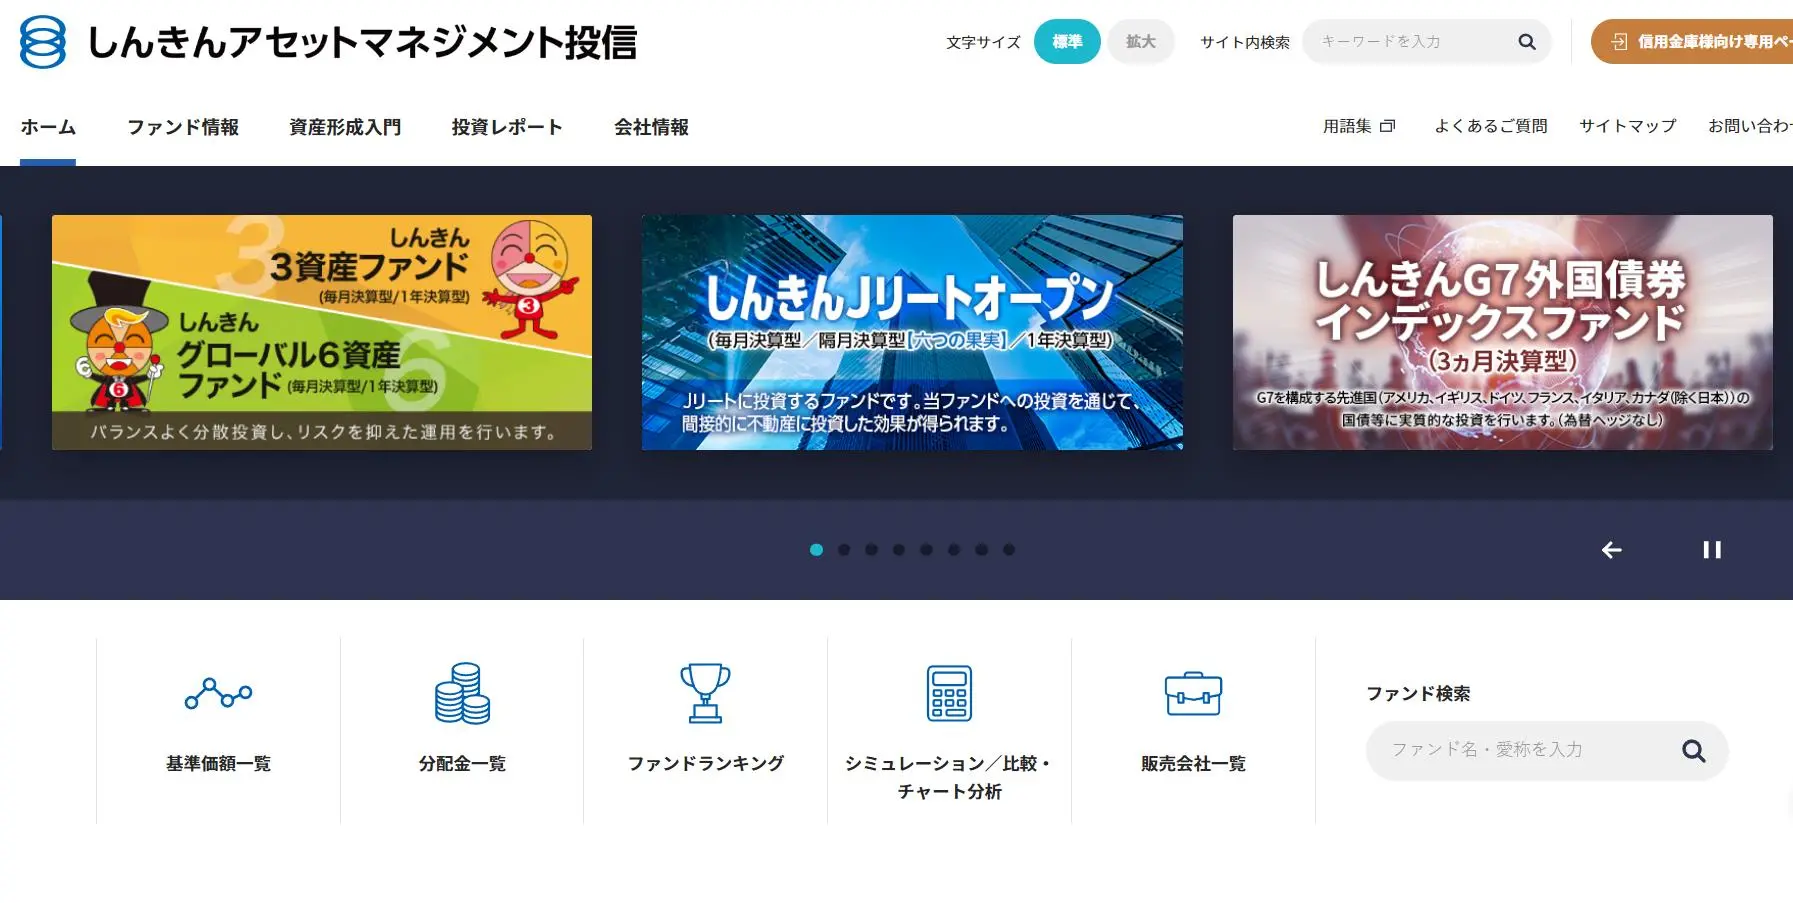Screen dimensions: 1793x903
Task: Open the 資産形成入門 menu
Action: tap(345, 127)
